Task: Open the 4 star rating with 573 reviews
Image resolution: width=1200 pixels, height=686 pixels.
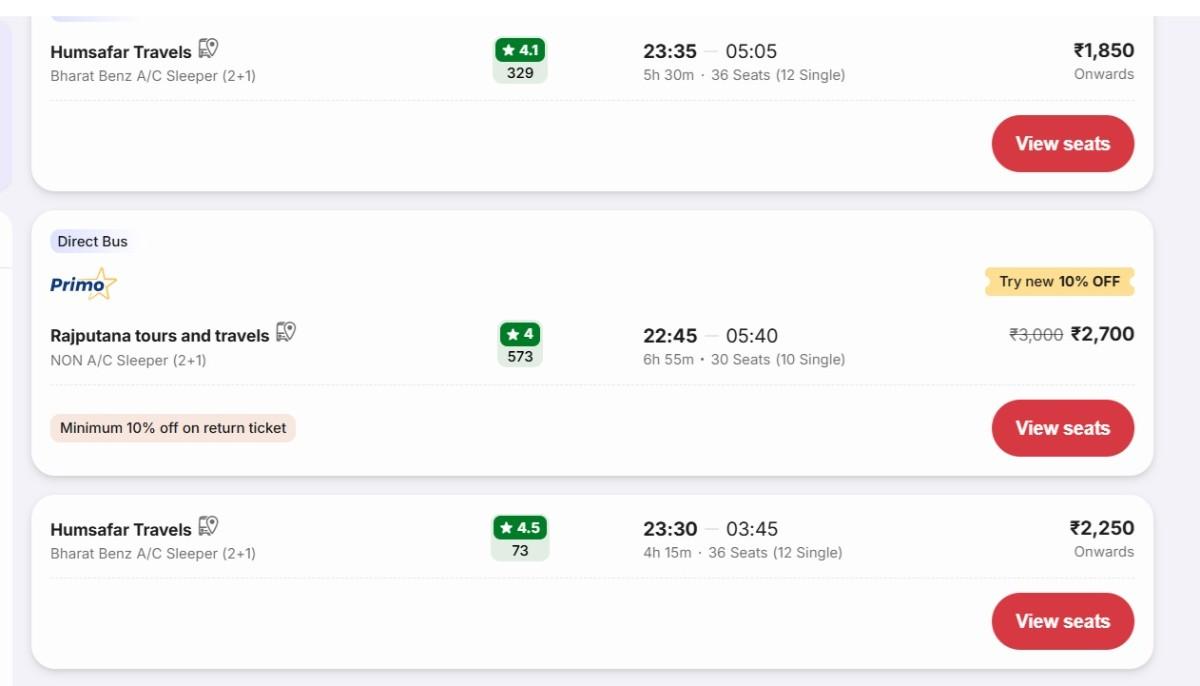Action: [520, 344]
